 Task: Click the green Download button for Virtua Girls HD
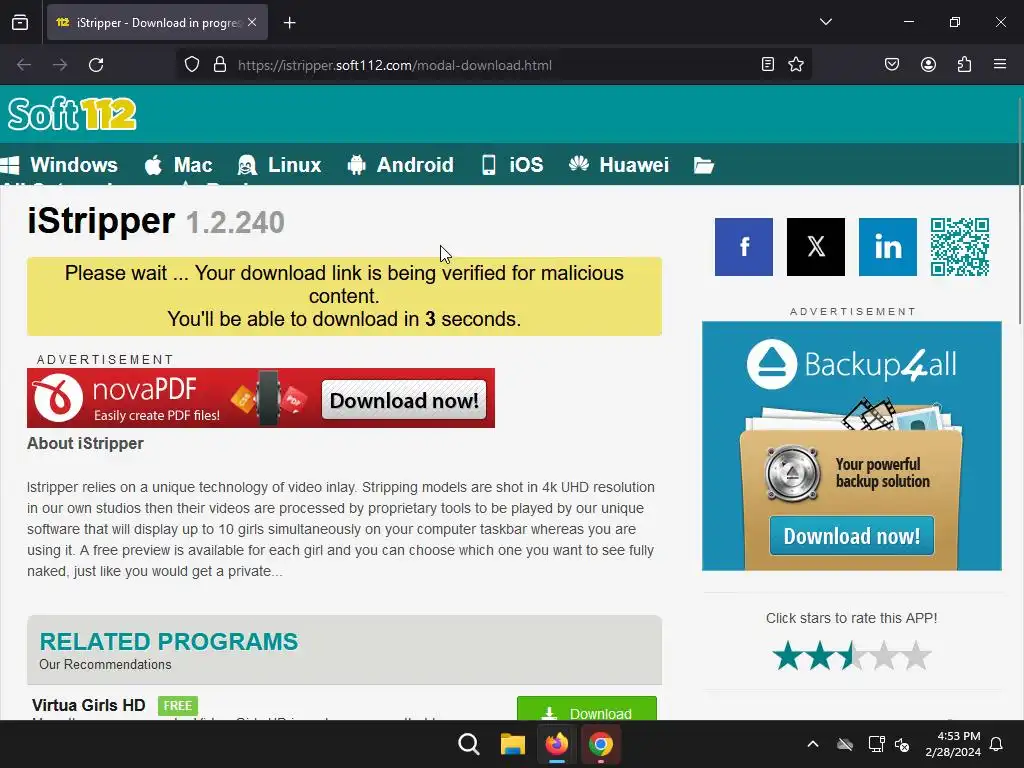586,710
